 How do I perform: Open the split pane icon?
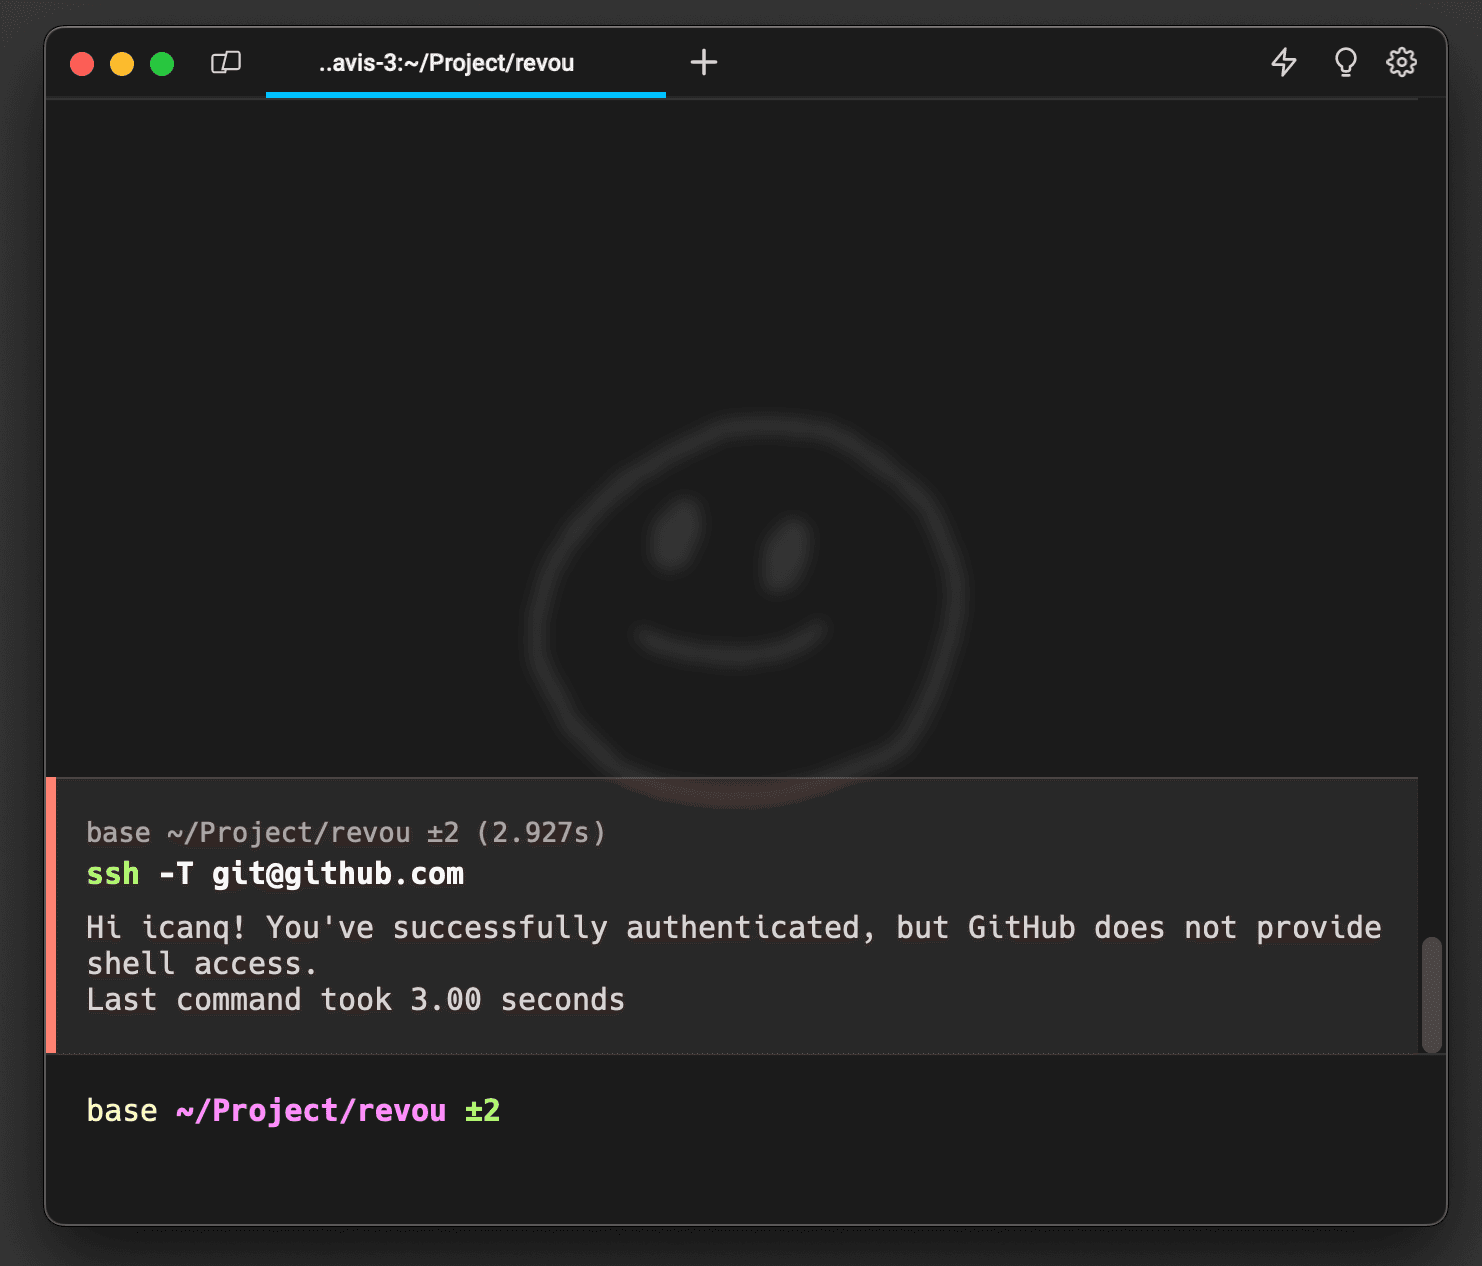226,63
